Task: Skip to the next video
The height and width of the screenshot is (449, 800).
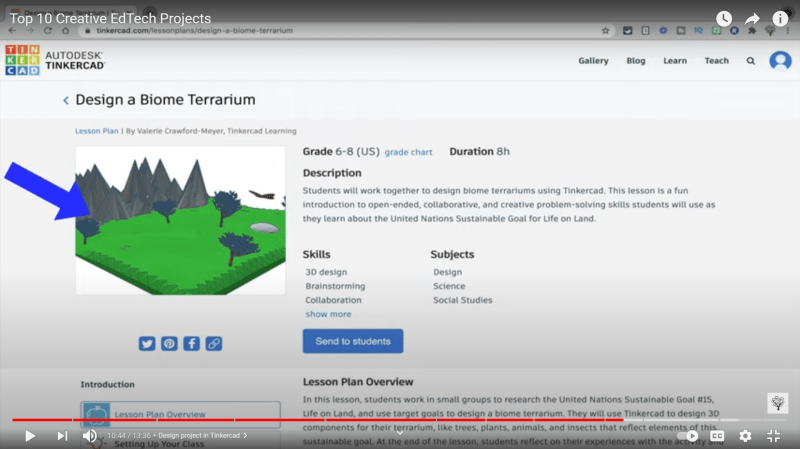Action: (62, 436)
